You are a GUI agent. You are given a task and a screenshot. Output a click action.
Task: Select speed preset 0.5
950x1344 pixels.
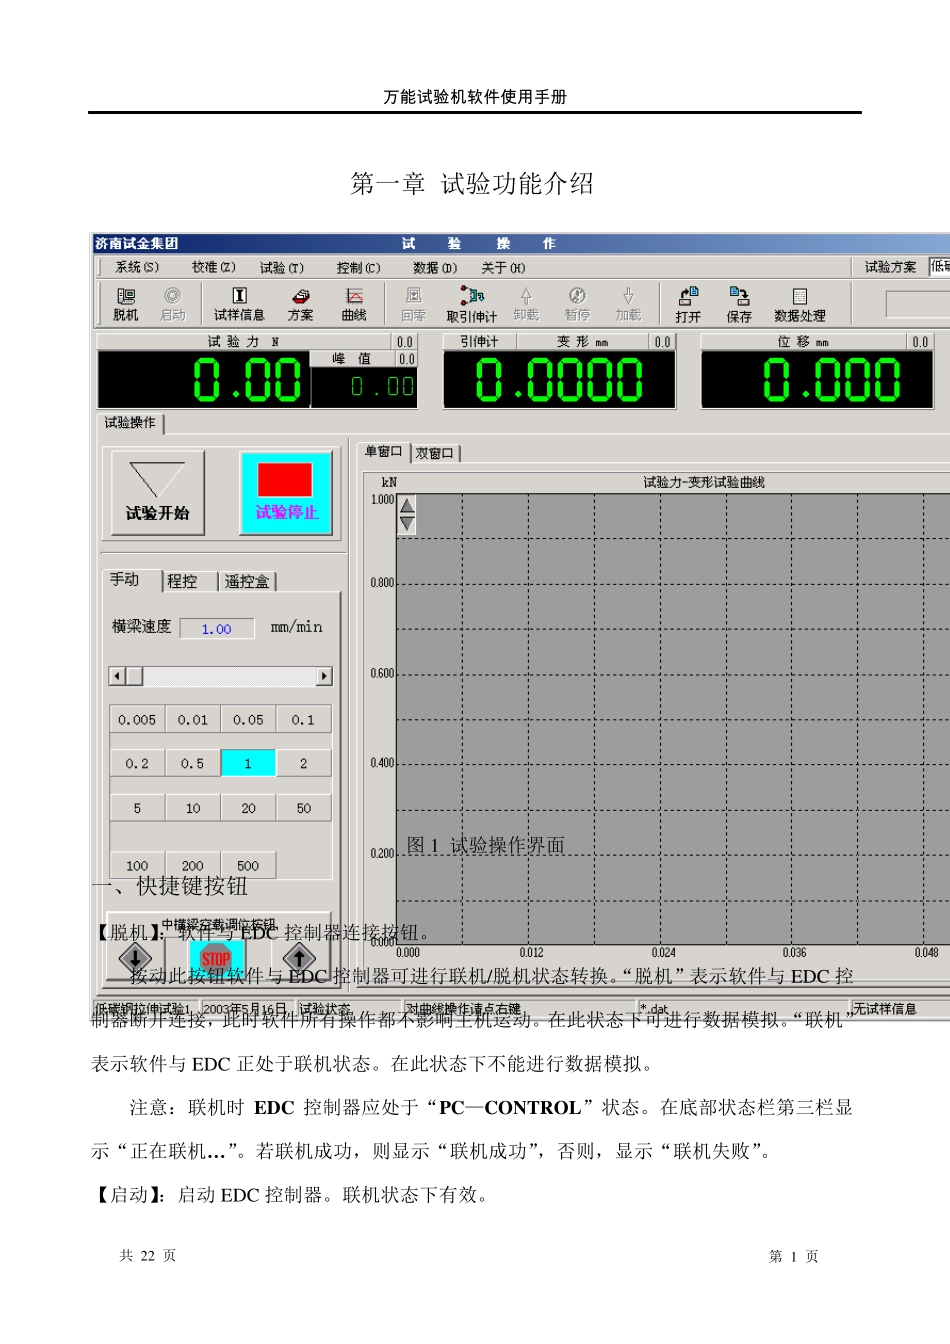tap(193, 764)
